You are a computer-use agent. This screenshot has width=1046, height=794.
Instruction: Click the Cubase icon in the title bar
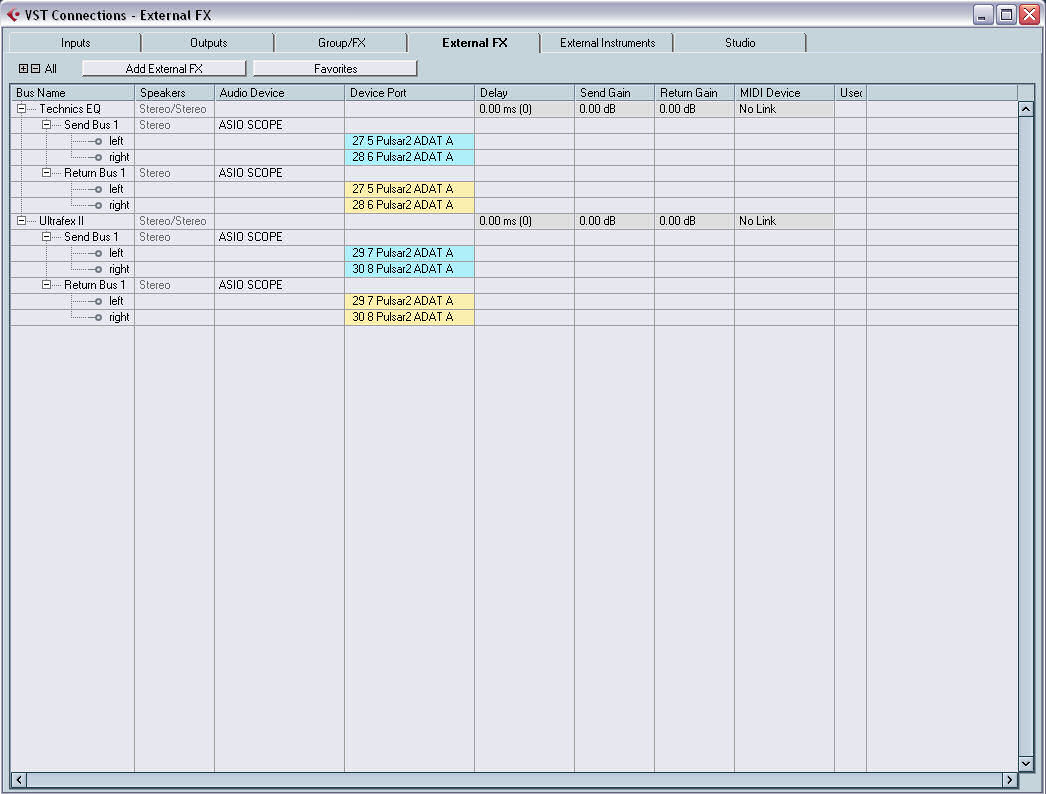click(x=12, y=14)
